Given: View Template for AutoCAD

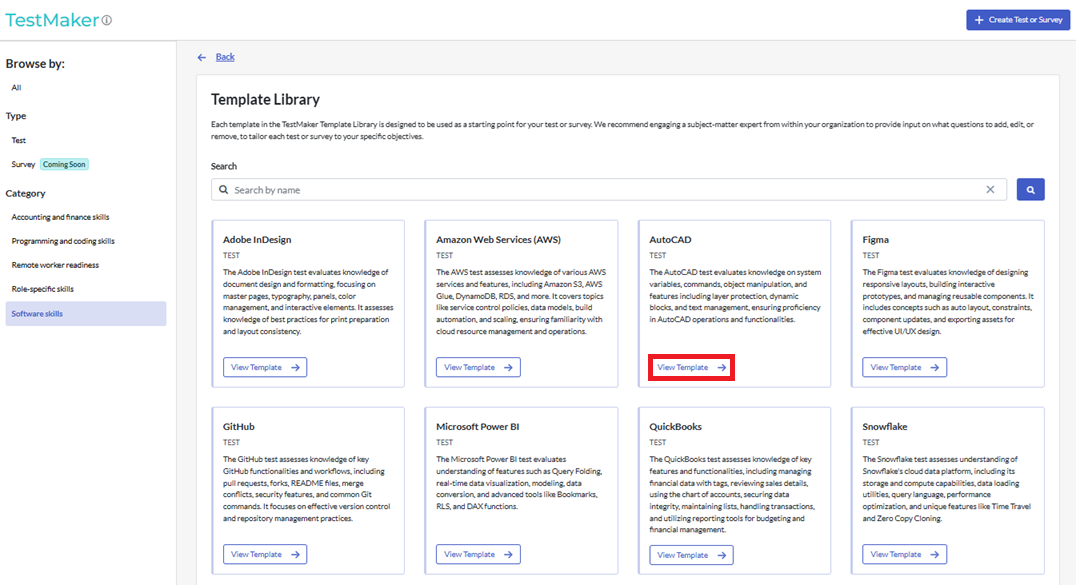Looking at the screenshot, I should [x=691, y=367].
